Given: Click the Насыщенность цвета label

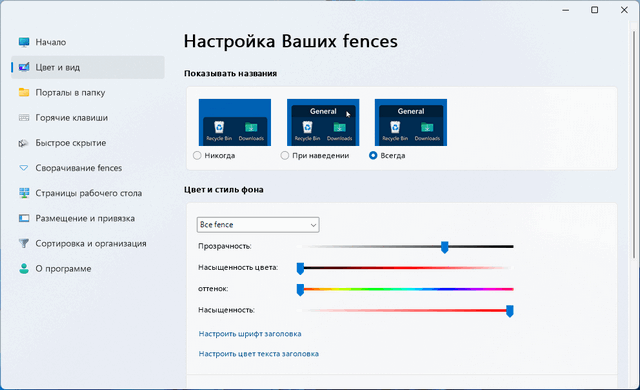Looking at the screenshot, I should click(x=238, y=268).
